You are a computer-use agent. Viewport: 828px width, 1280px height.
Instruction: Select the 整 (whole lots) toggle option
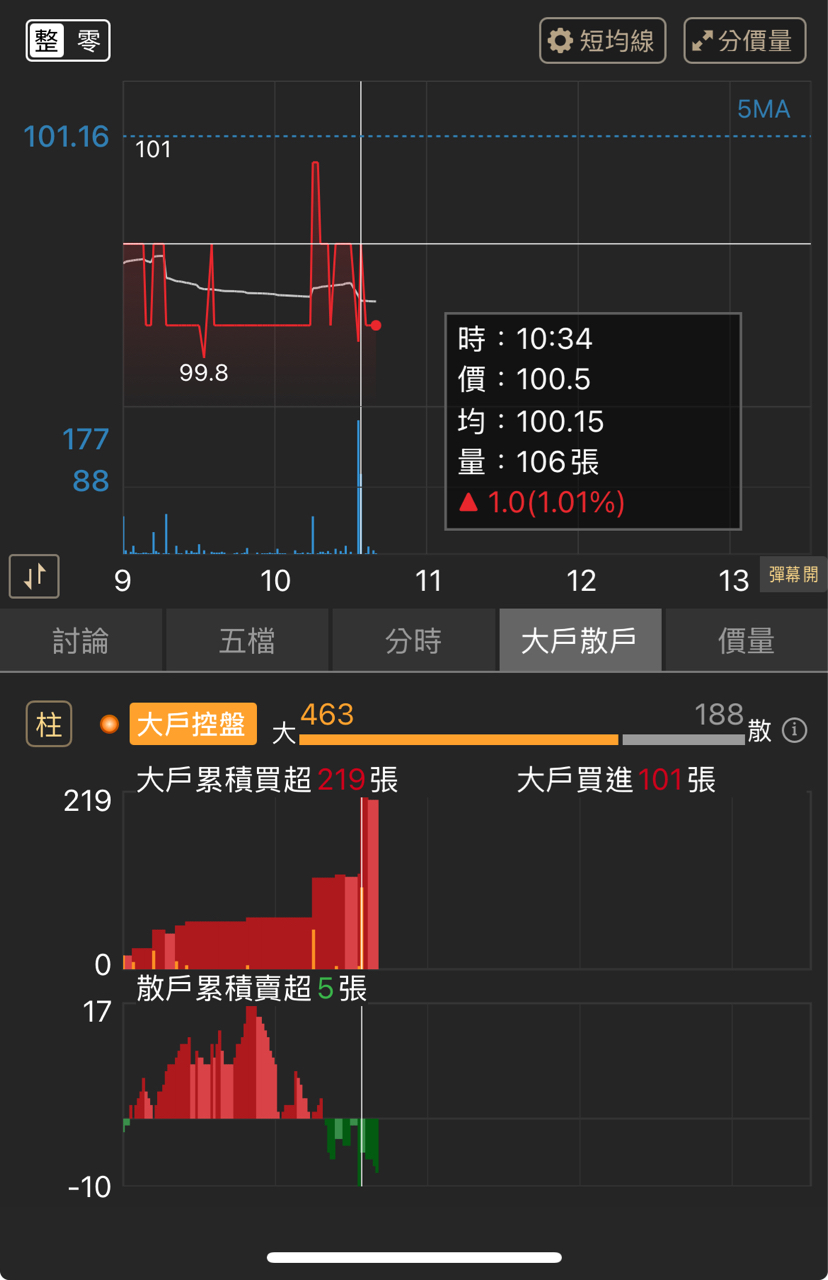(47, 41)
